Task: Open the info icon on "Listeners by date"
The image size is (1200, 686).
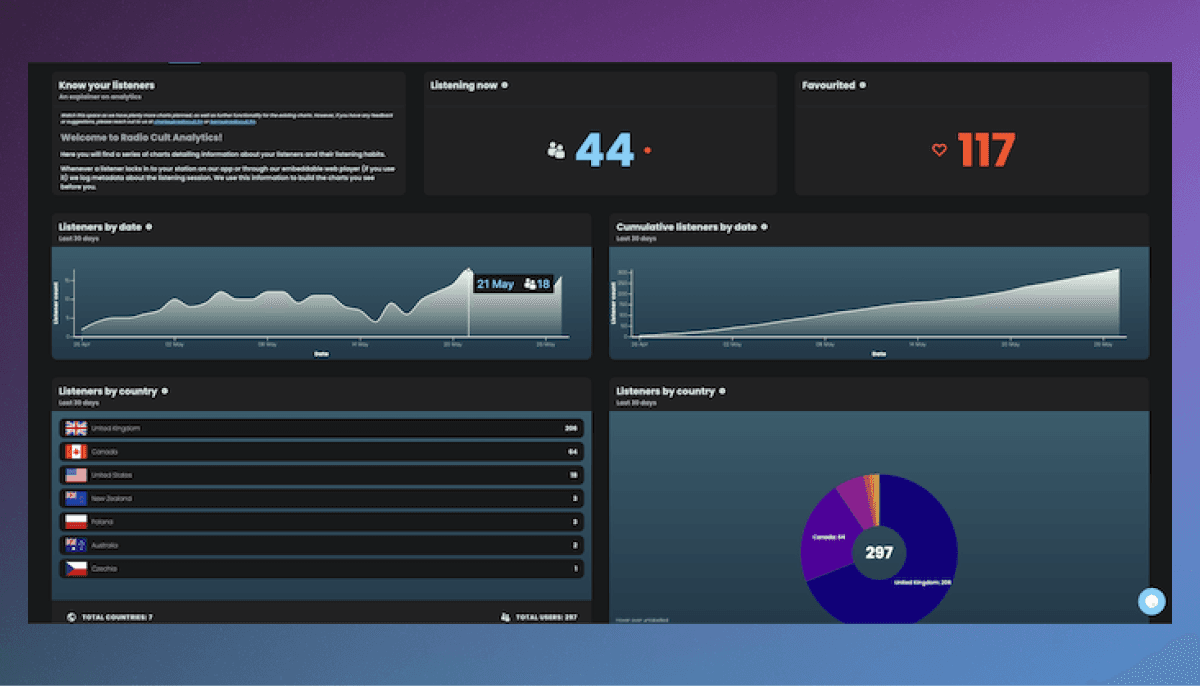Action: click(x=148, y=227)
